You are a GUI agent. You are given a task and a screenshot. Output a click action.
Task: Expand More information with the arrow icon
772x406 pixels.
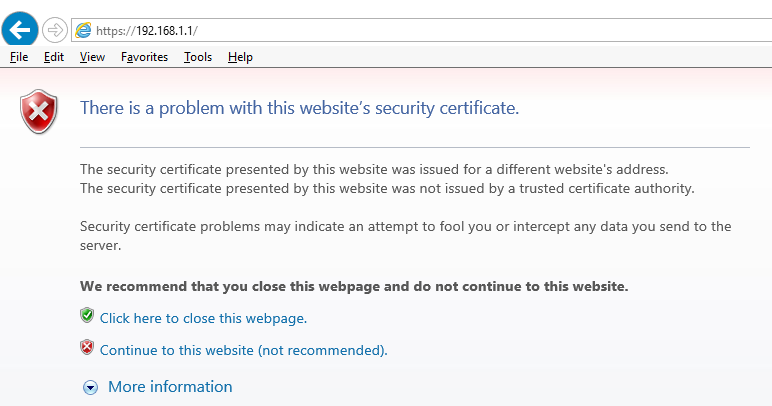(x=91, y=387)
